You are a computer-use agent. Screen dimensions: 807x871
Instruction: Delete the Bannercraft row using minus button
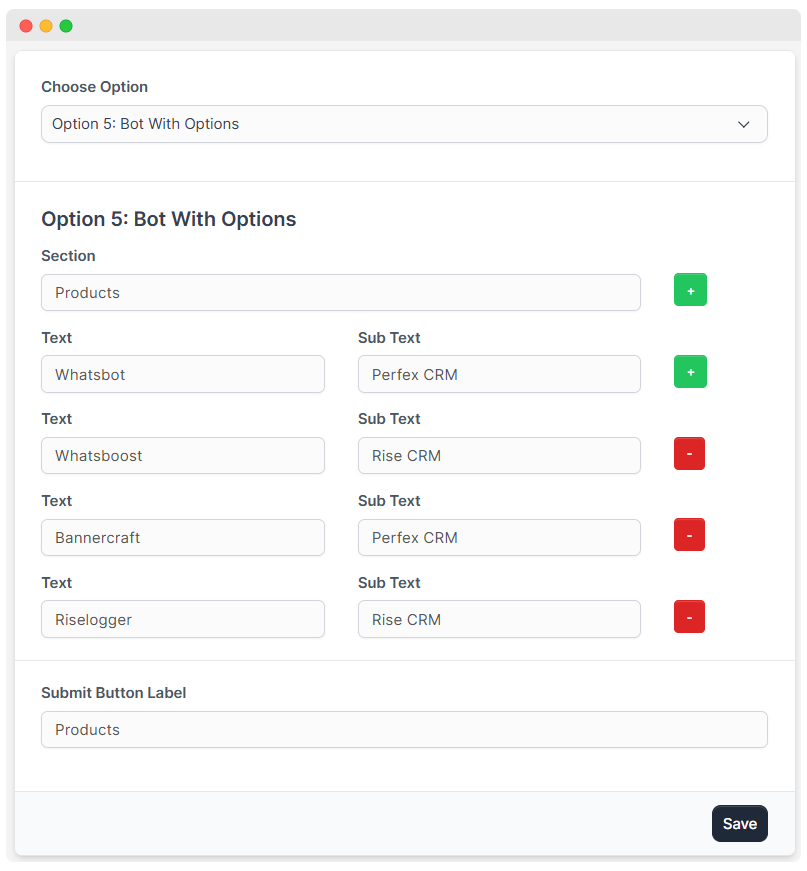coord(689,535)
